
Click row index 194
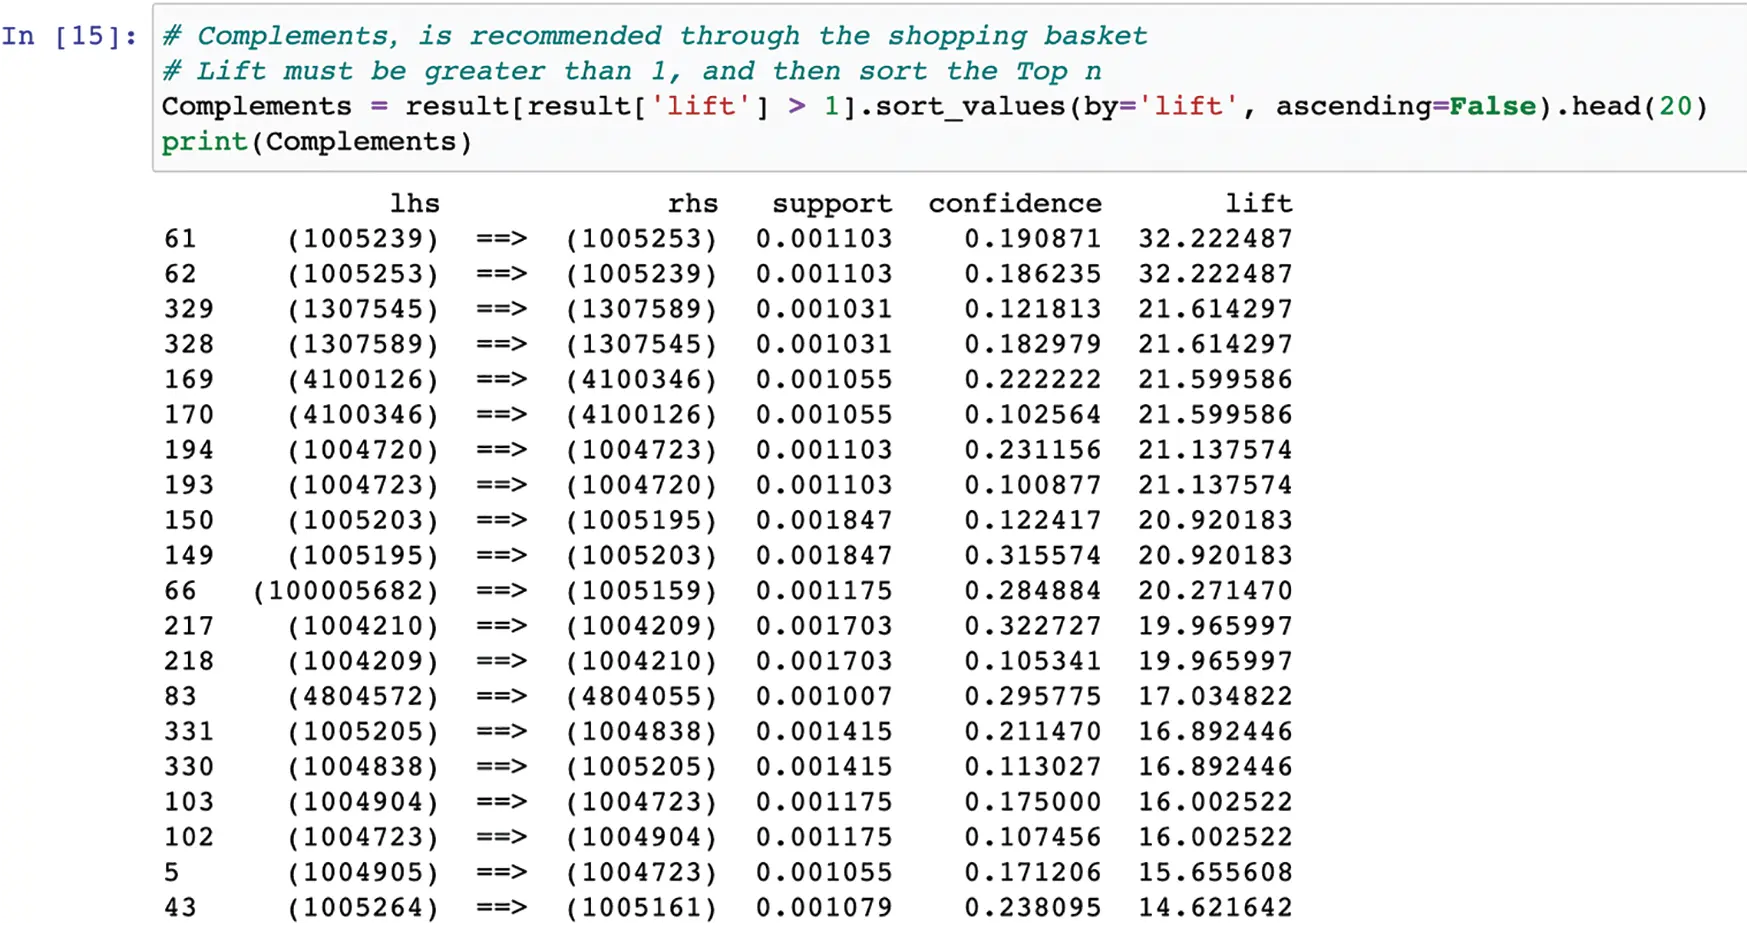click(x=189, y=450)
